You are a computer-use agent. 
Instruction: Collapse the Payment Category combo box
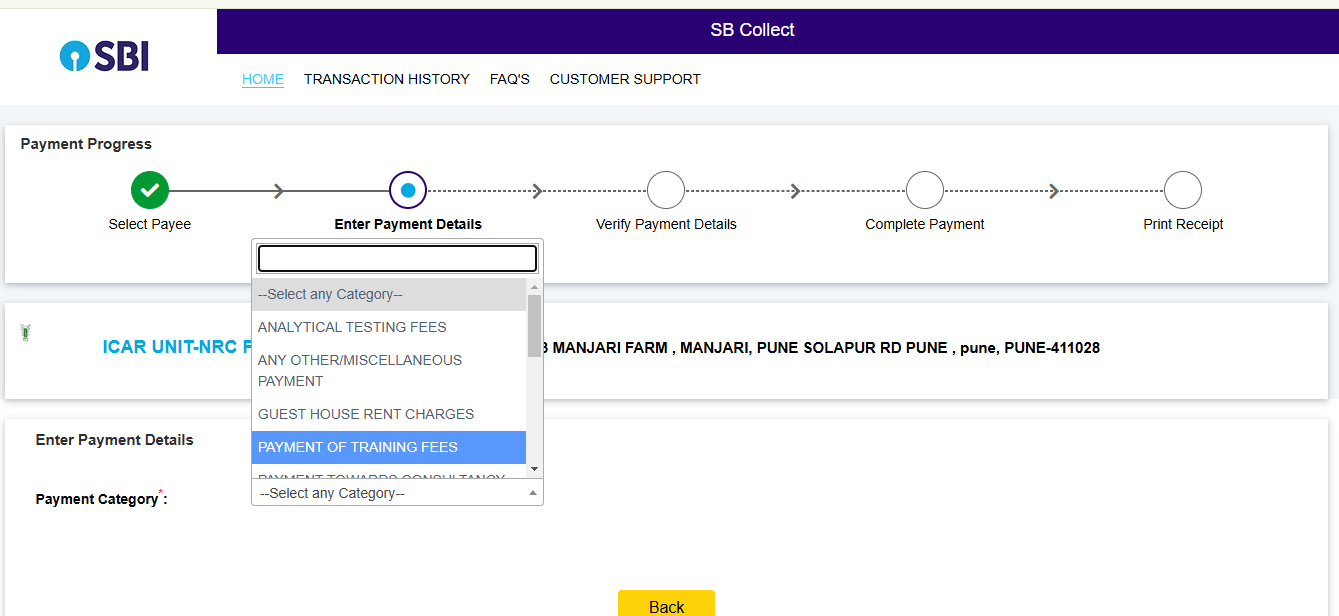pos(397,493)
